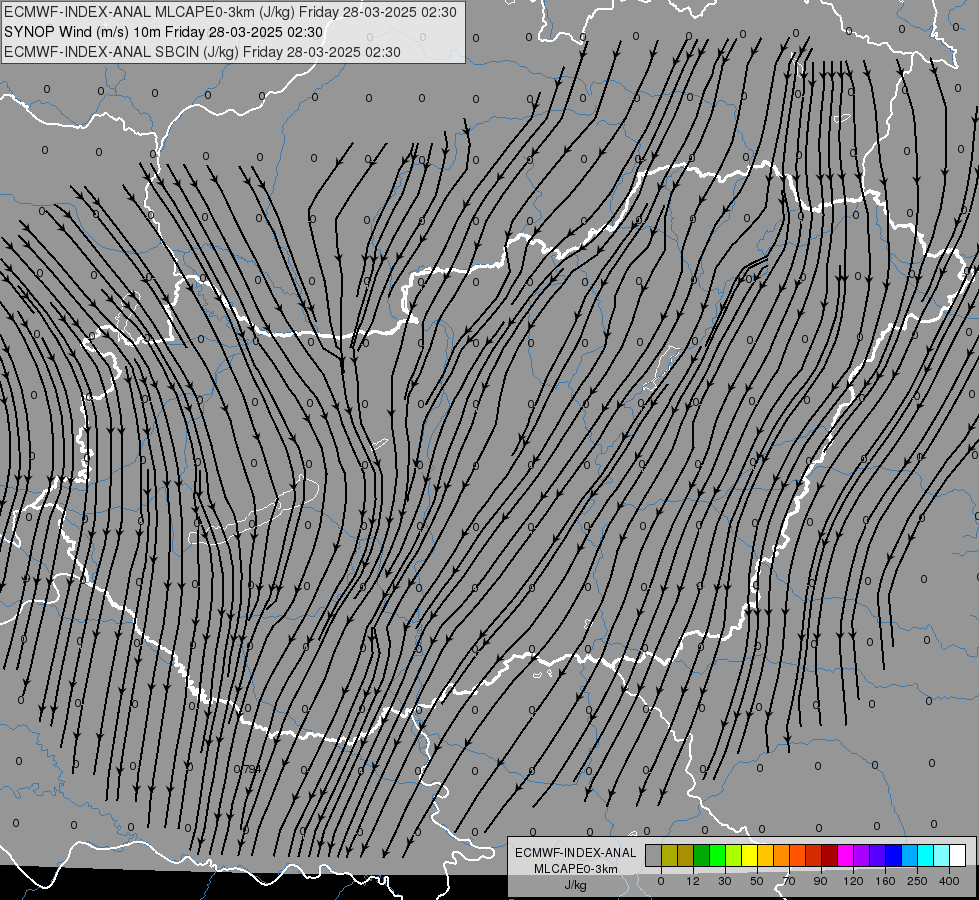Click the MLCAPE0-3km title line
This screenshot has width=979, height=900.
click(x=230, y=12)
